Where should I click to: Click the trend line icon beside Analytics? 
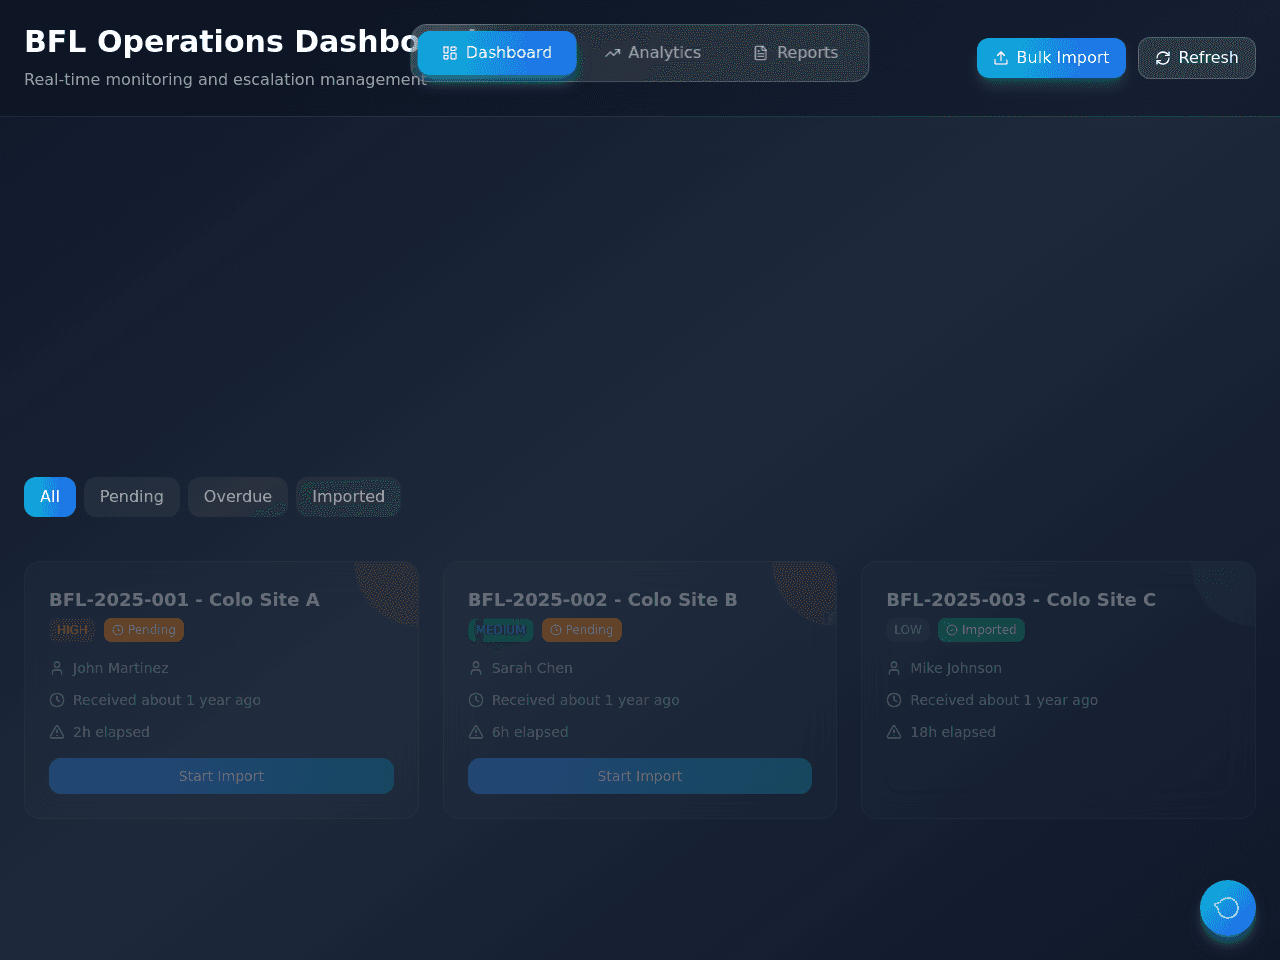coord(612,53)
